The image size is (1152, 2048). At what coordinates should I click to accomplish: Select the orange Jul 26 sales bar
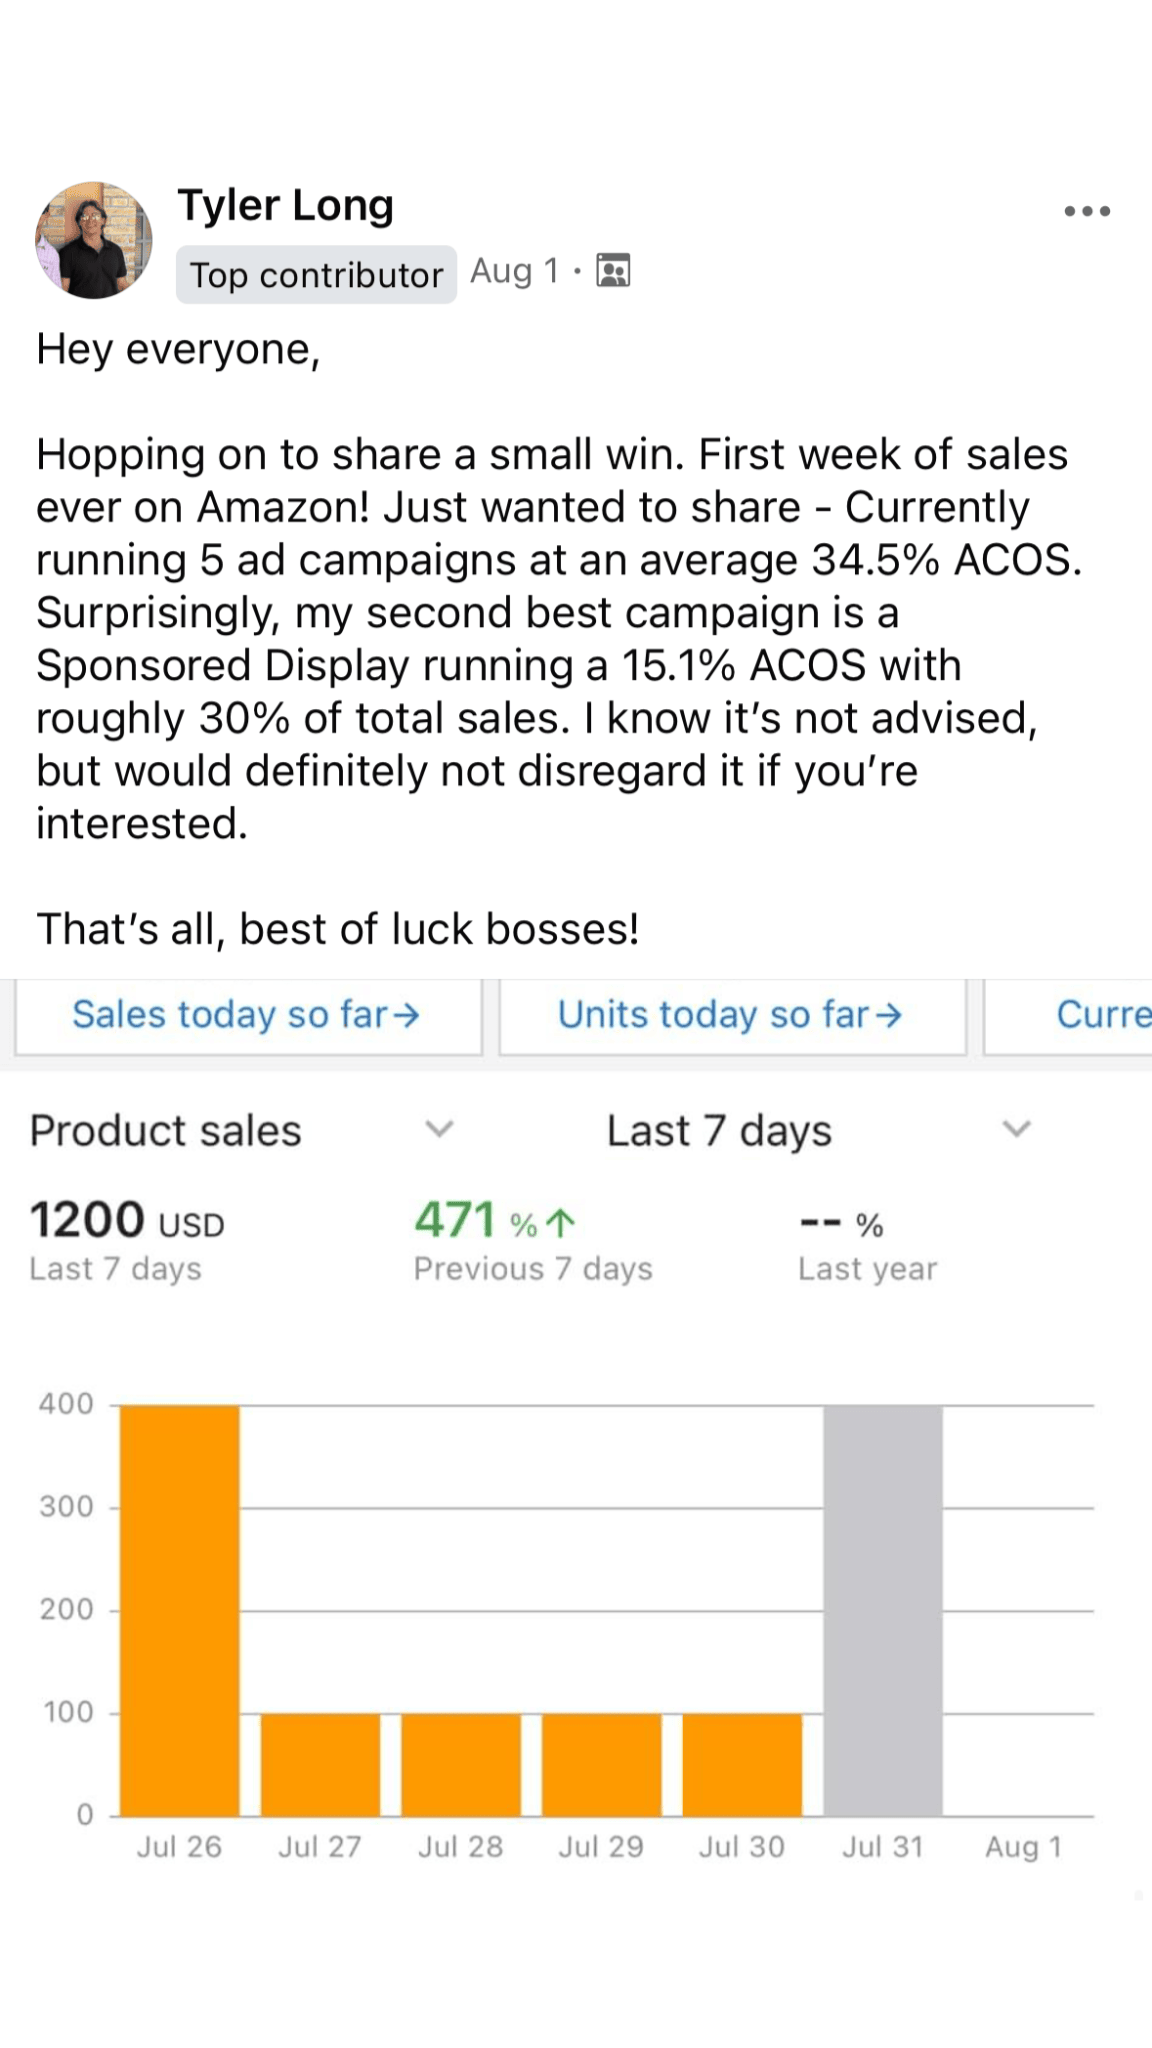pos(180,1610)
